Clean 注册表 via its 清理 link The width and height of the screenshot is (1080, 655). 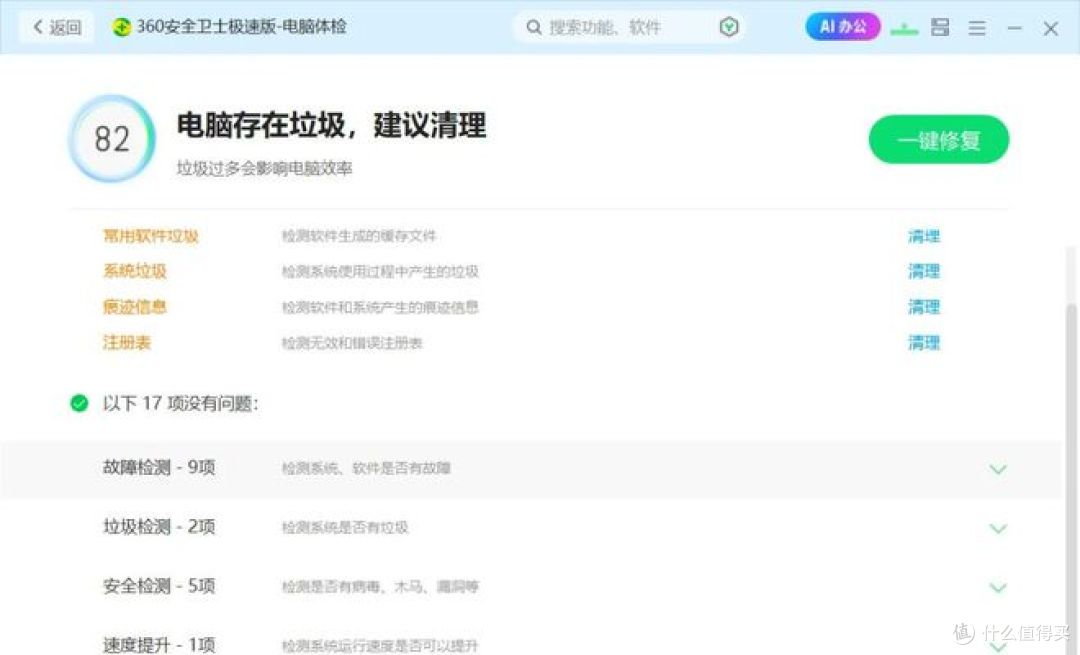coord(924,343)
